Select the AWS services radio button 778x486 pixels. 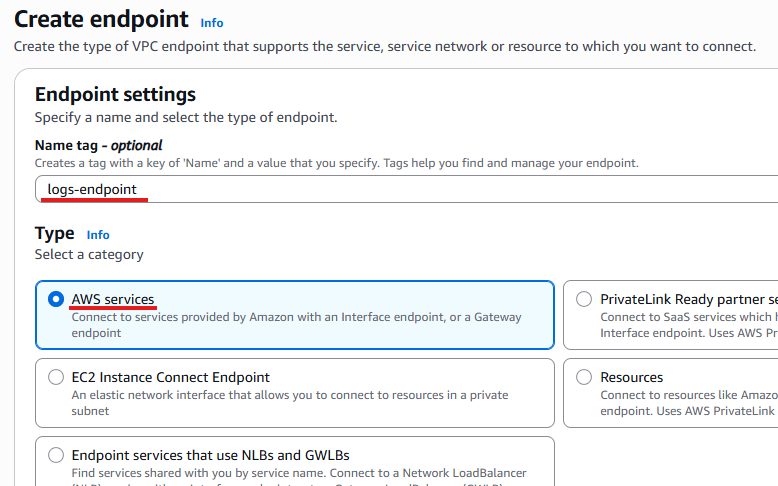56,299
